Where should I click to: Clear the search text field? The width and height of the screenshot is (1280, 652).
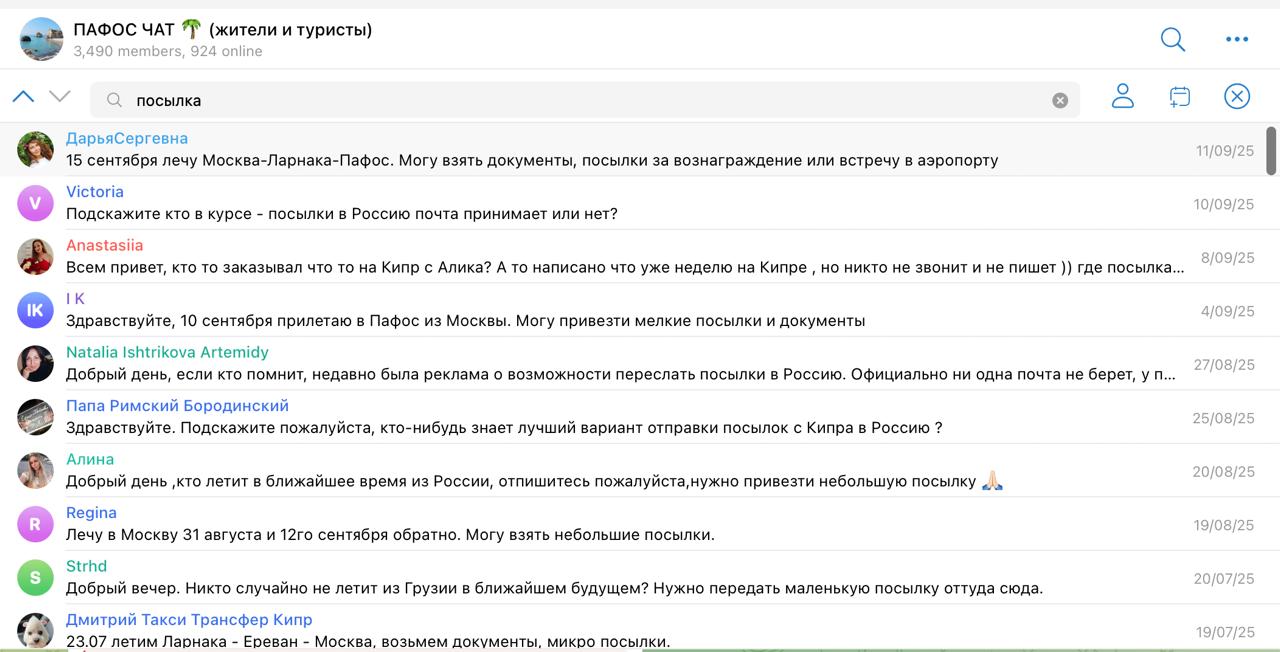pos(1060,100)
